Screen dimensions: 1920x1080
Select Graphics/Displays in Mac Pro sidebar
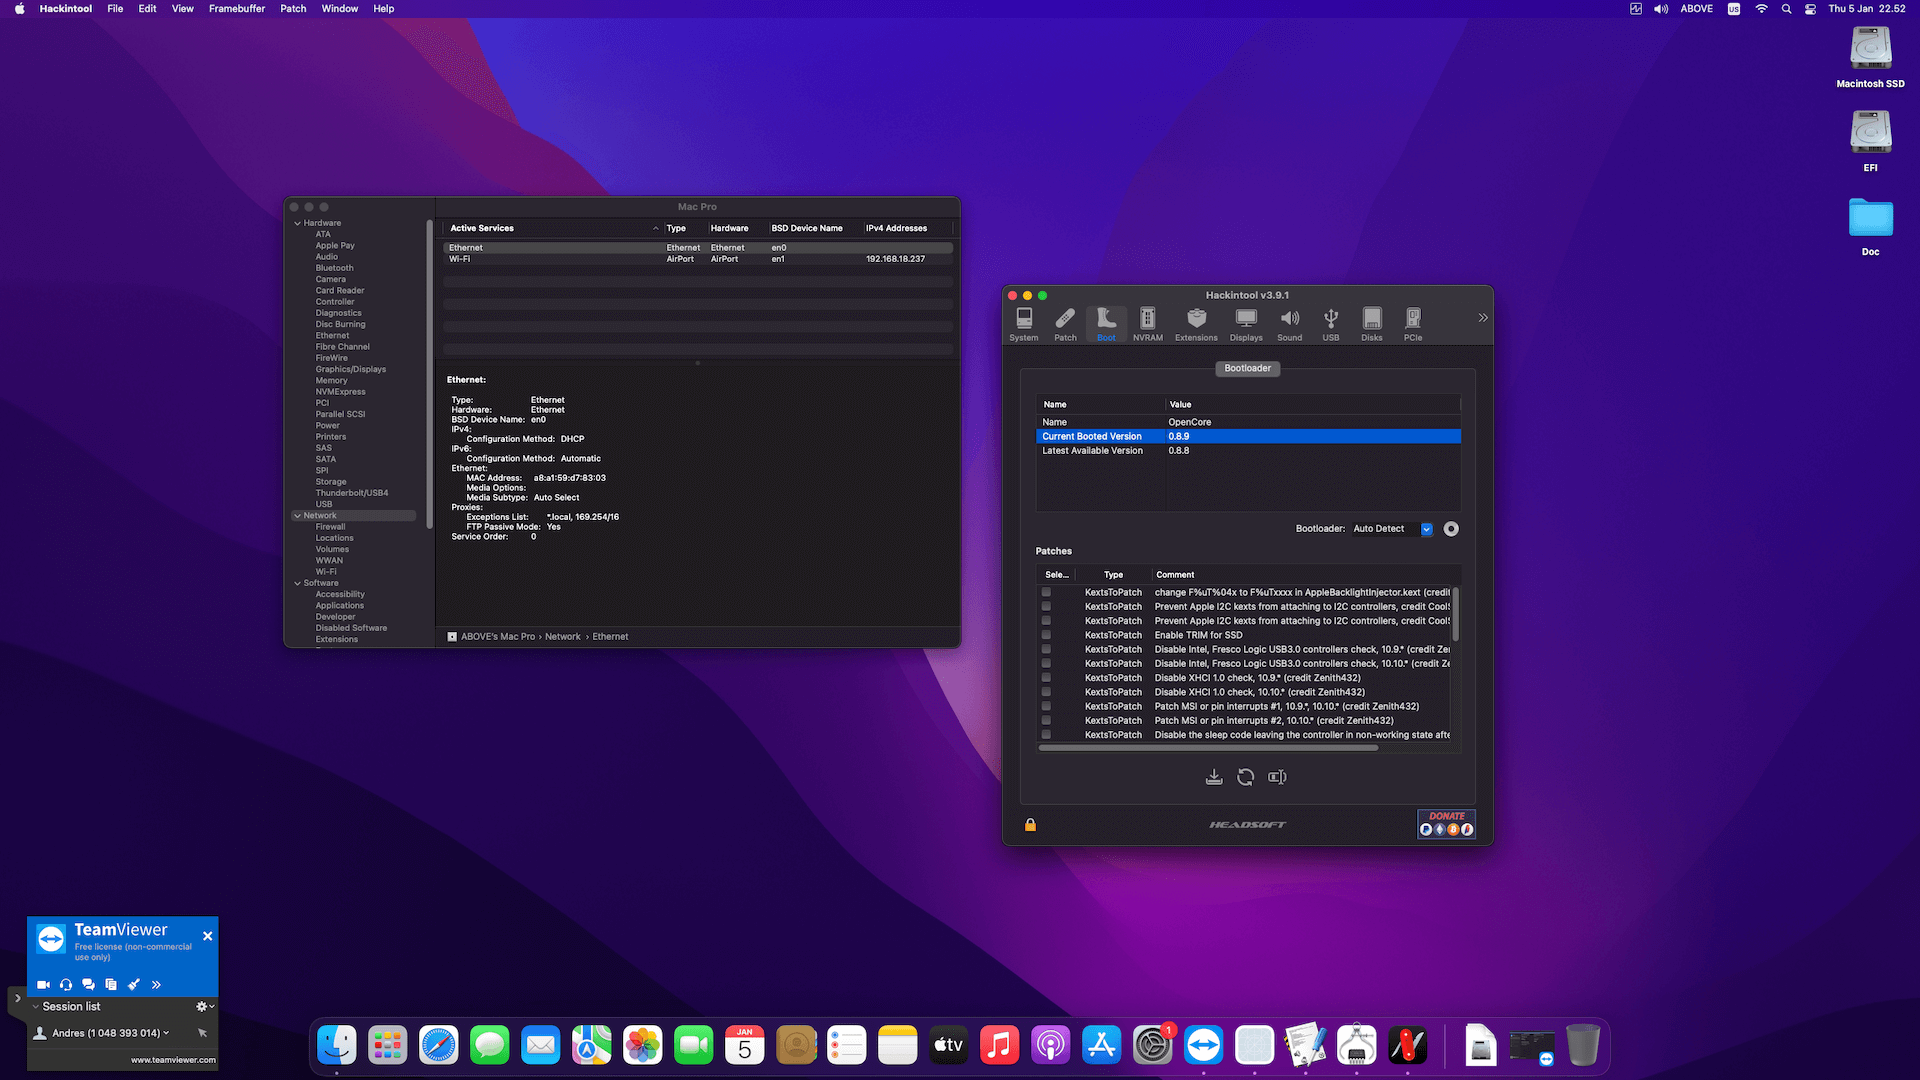click(351, 369)
